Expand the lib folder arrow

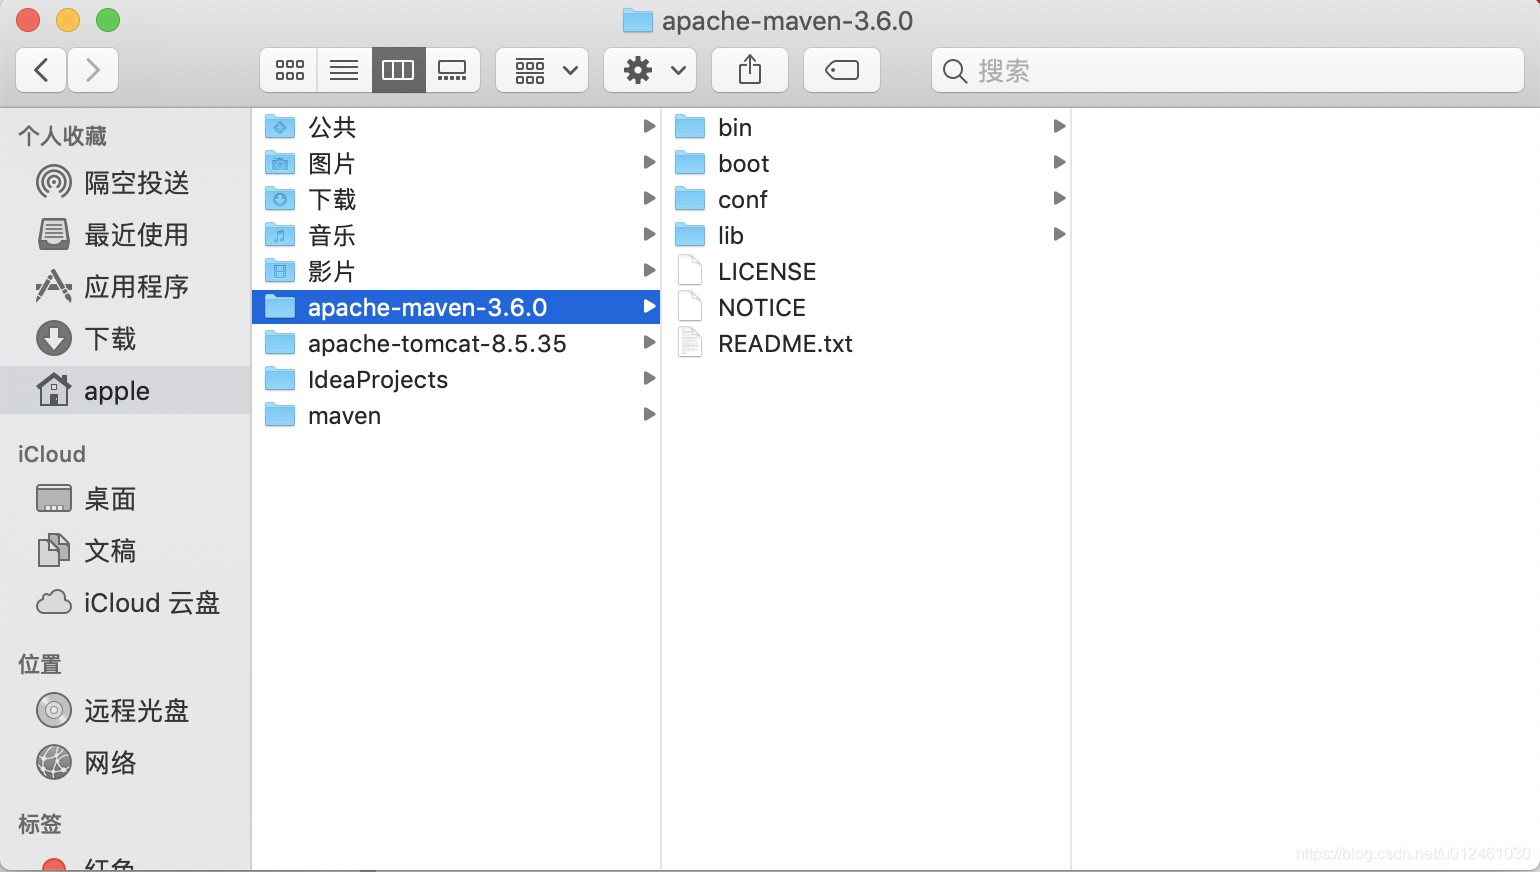click(x=1059, y=234)
